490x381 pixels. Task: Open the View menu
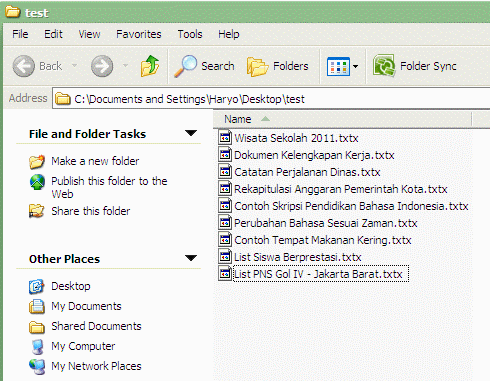(89, 34)
